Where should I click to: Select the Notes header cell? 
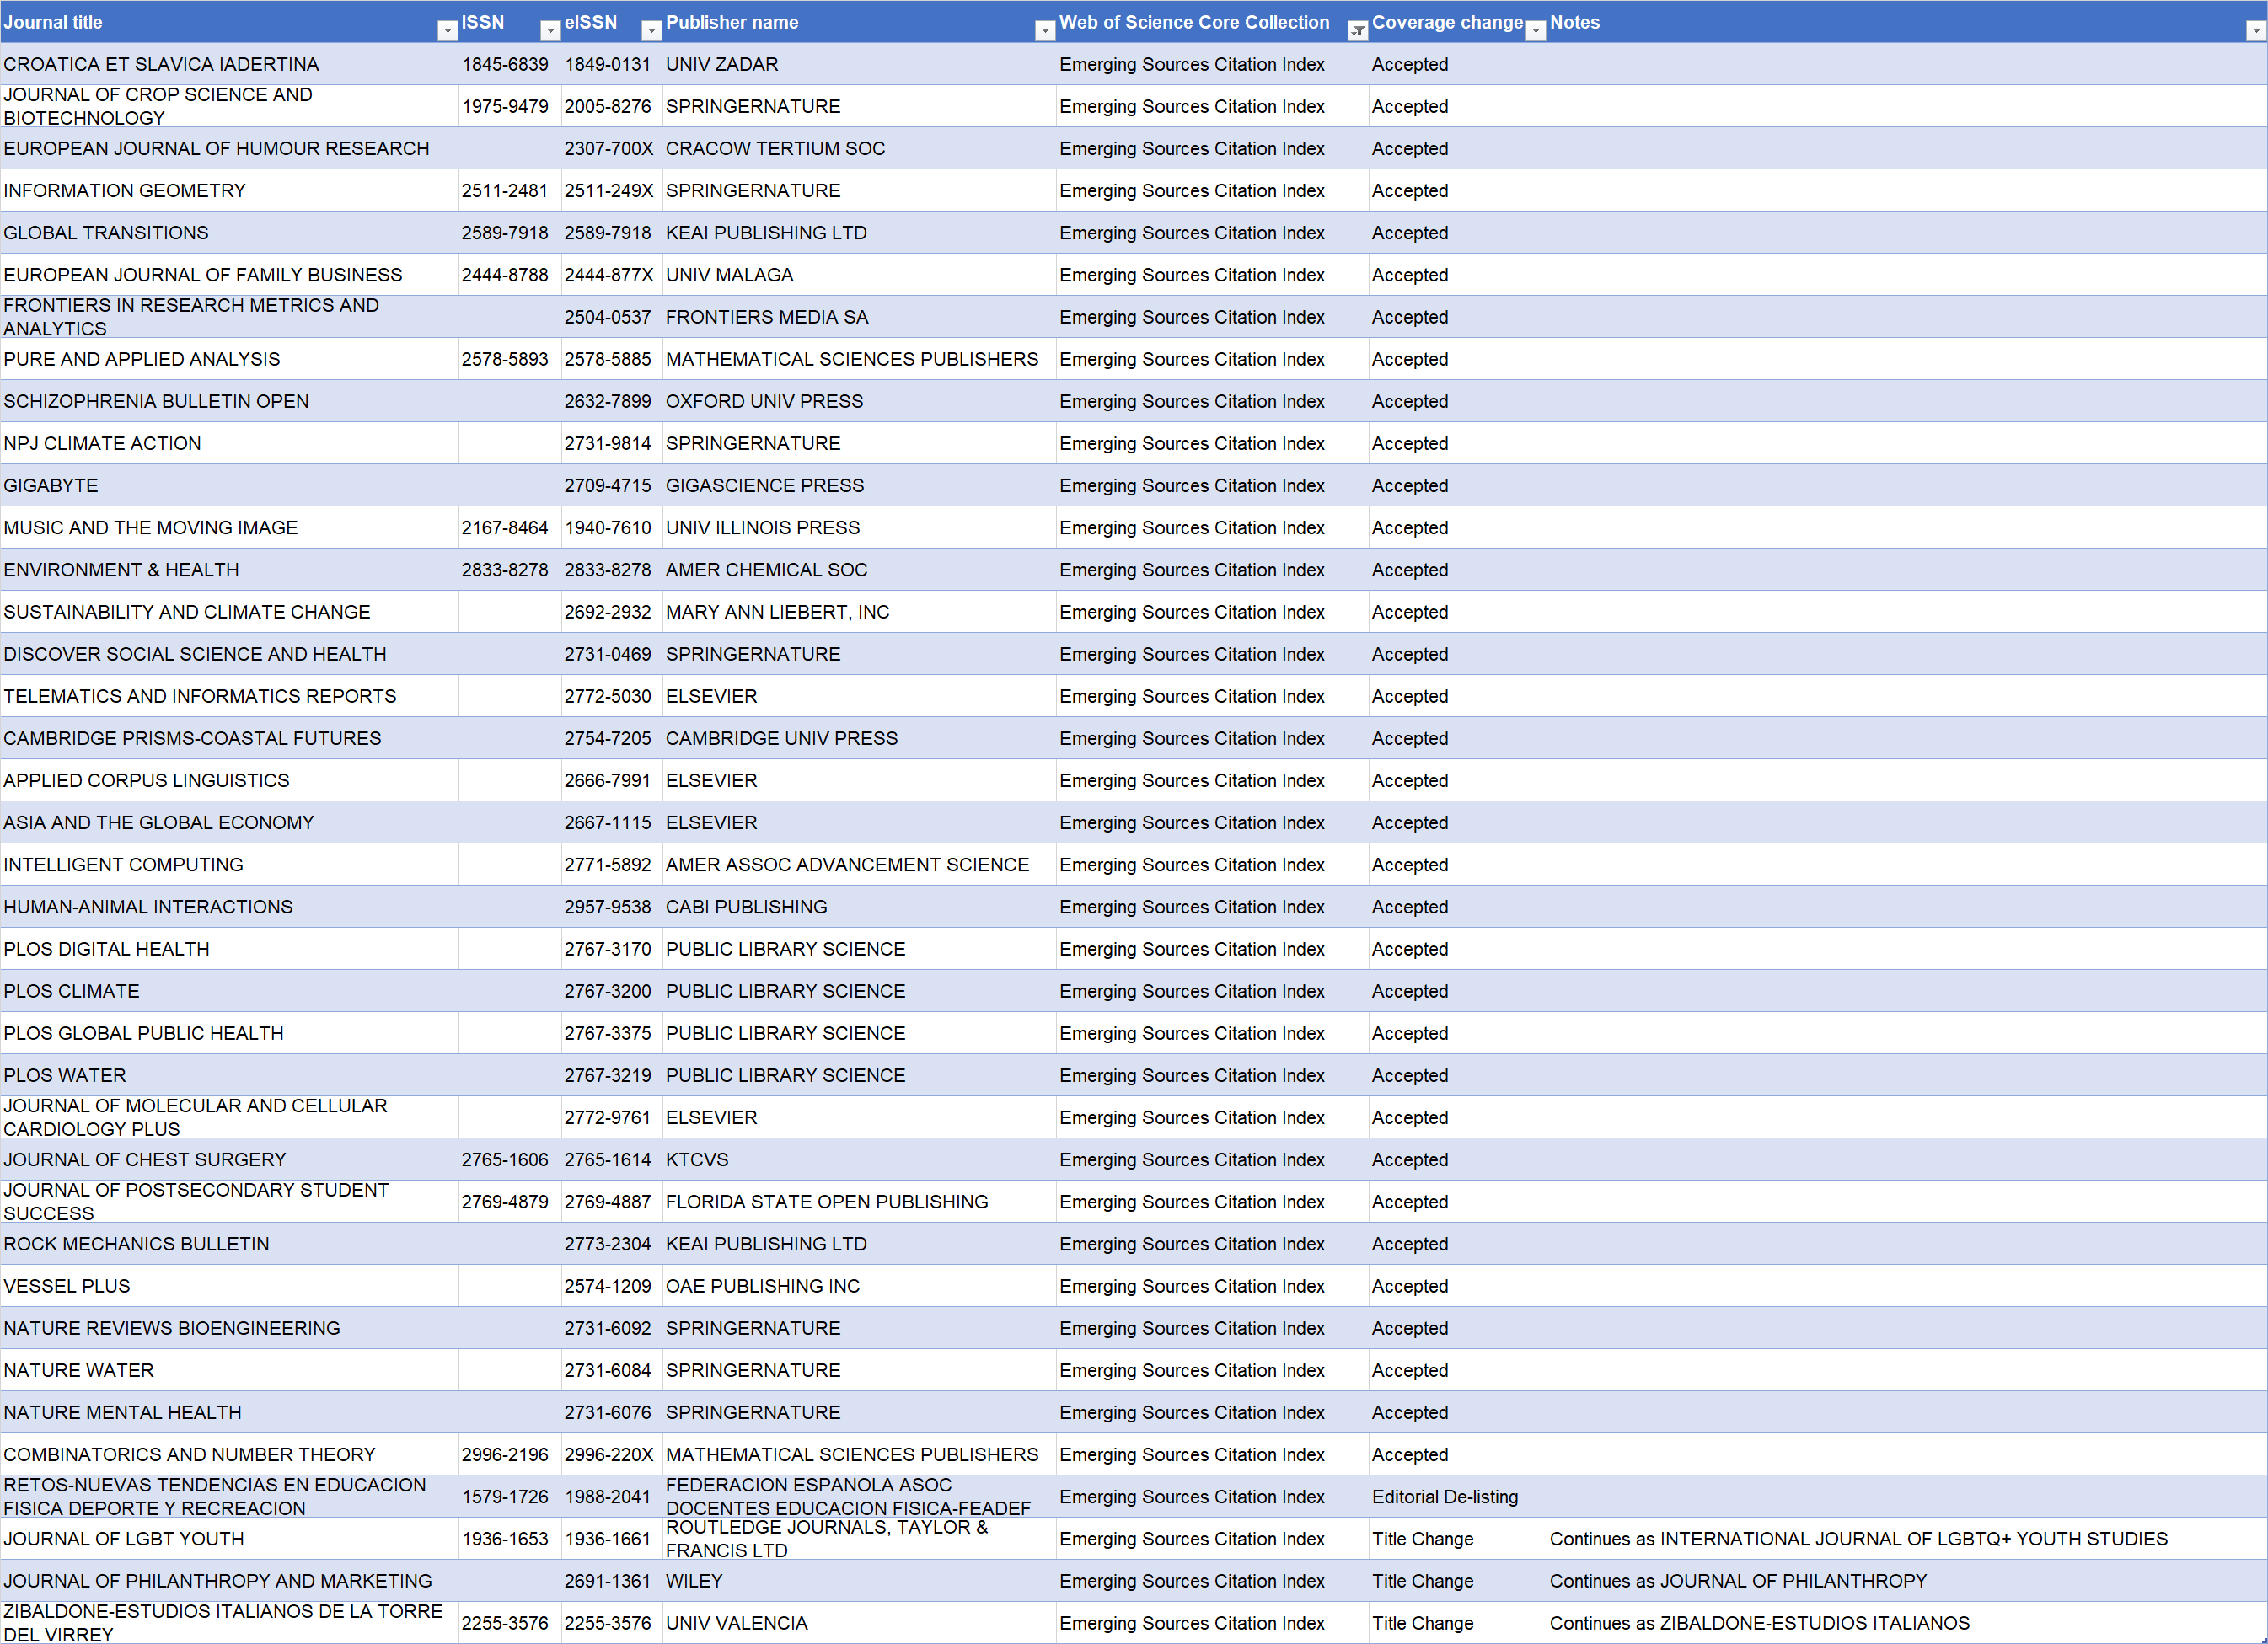1906,22
